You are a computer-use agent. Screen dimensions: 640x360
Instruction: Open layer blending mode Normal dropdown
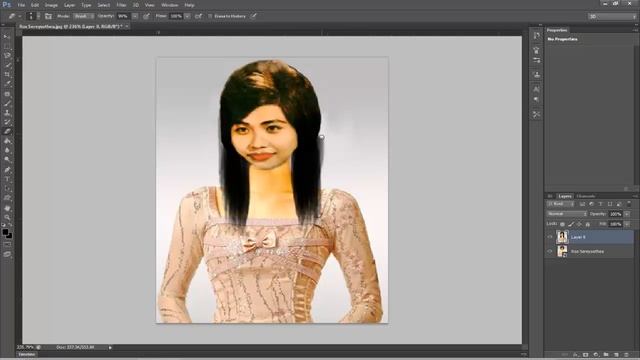click(x=567, y=214)
